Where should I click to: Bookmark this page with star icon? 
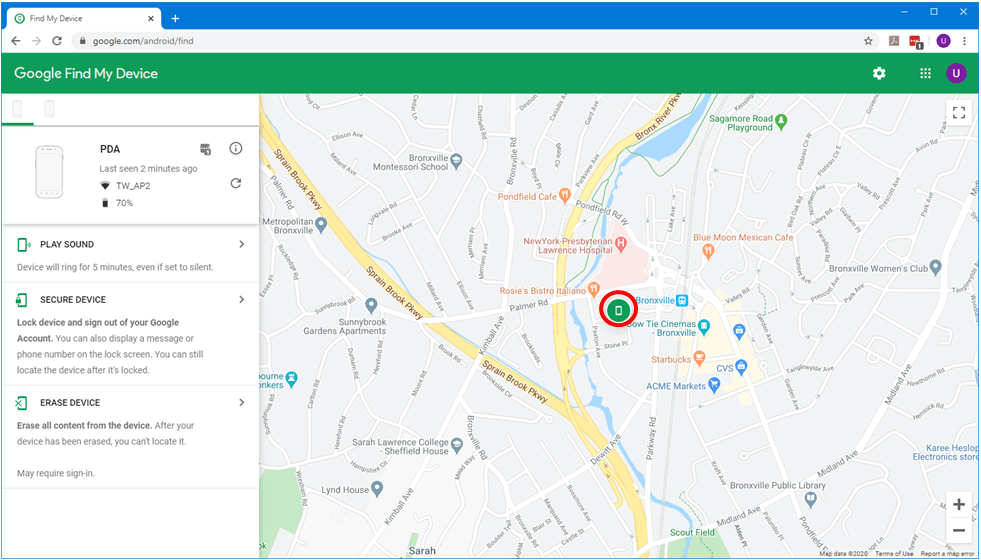click(868, 41)
